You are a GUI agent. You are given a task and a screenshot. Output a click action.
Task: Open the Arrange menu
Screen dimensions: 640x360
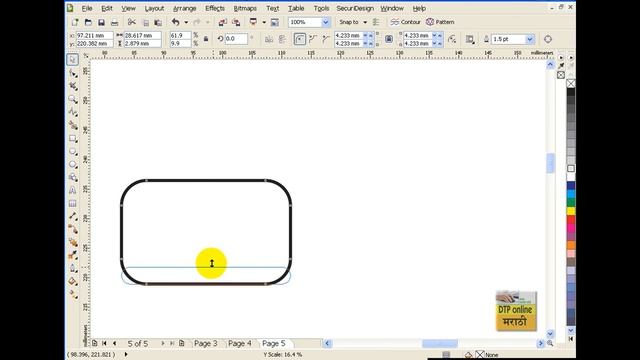pos(184,8)
